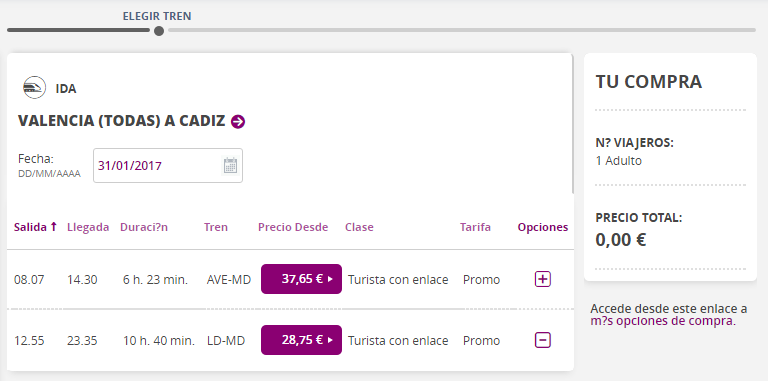Click the Tarifa column header
The width and height of the screenshot is (768, 381).
tap(475, 227)
